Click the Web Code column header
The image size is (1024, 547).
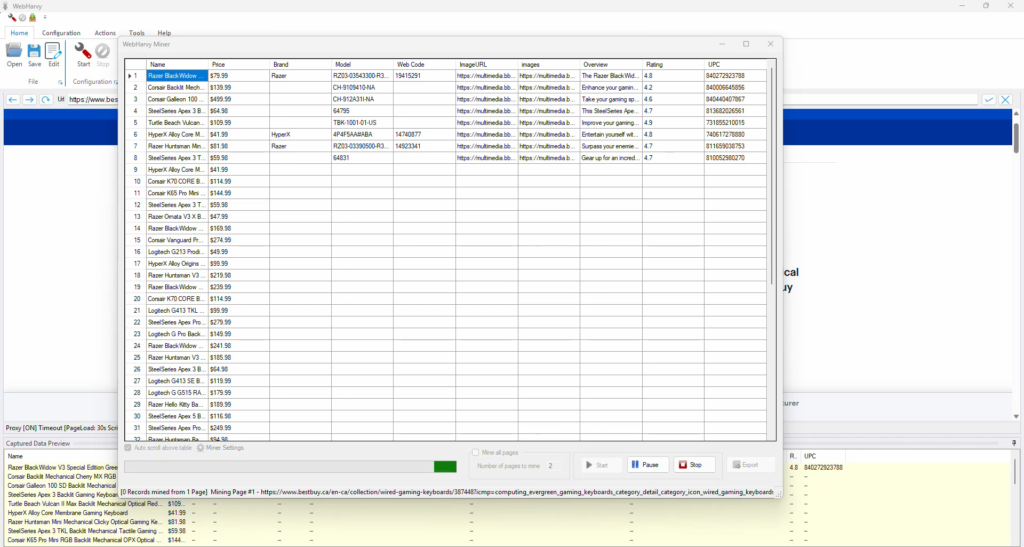coord(424,65)
